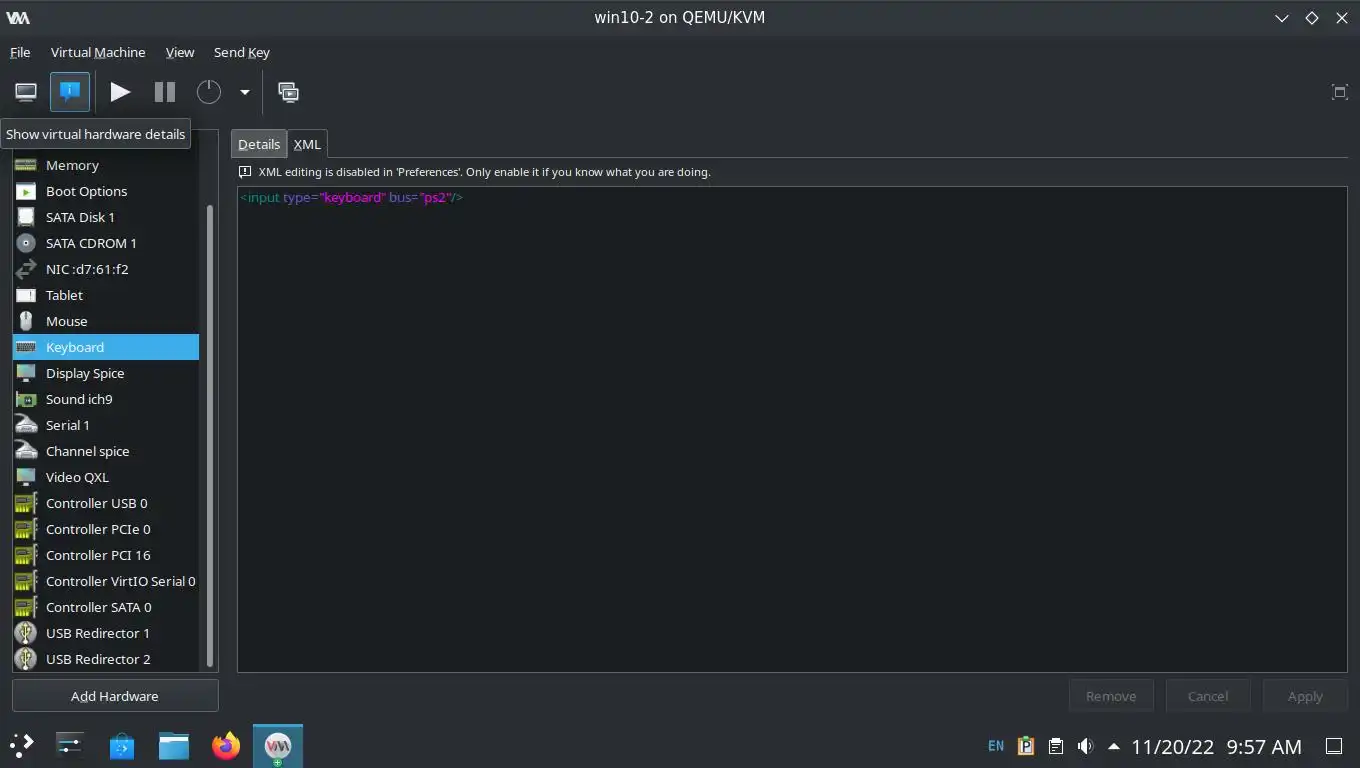Click the virt-manager logo in titlebar
Viewport: 1360px width, 768px height.
pos(17,18)
